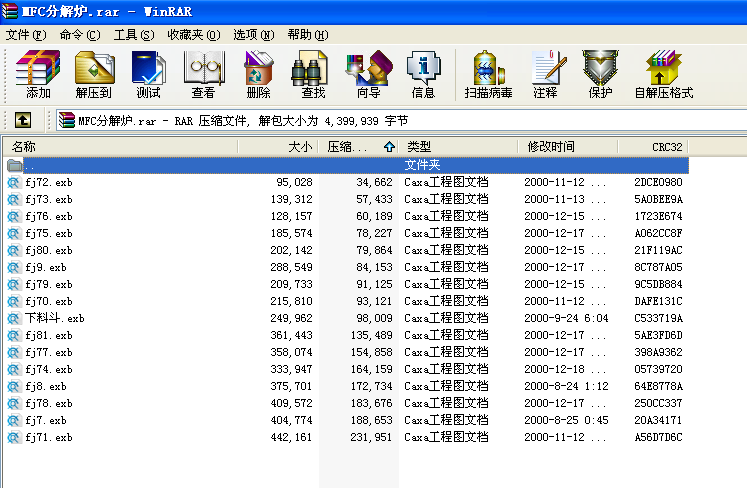Screen dimensions: 747x488
Task: Open the Tools (工具) menu
Action: click(133, 34)
